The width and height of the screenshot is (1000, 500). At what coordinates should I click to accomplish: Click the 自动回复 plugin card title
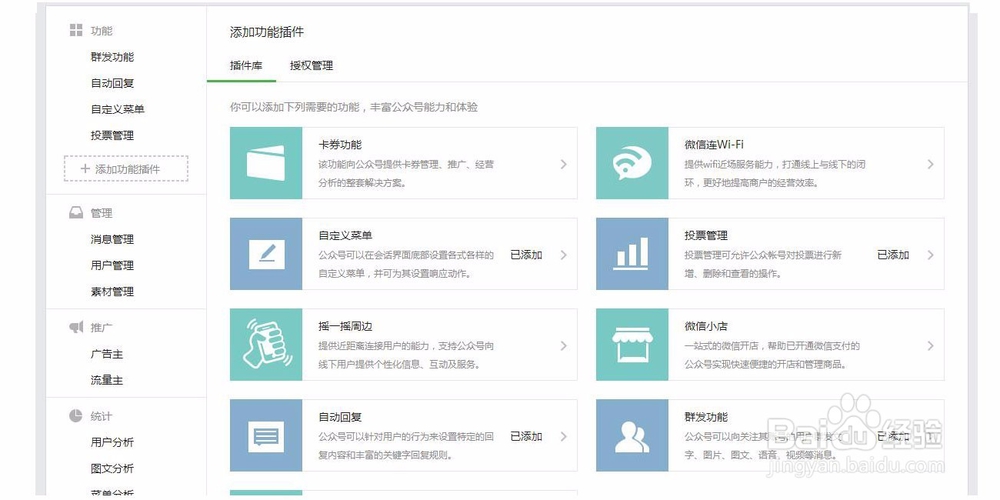[x=340, y=417]
